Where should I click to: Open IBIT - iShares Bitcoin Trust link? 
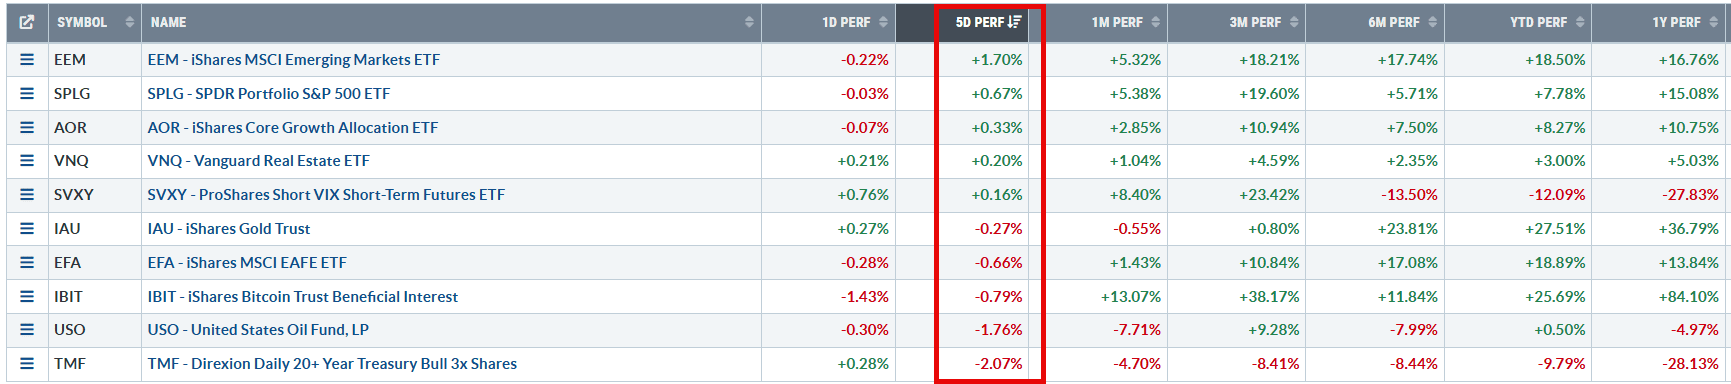[303, 297]
